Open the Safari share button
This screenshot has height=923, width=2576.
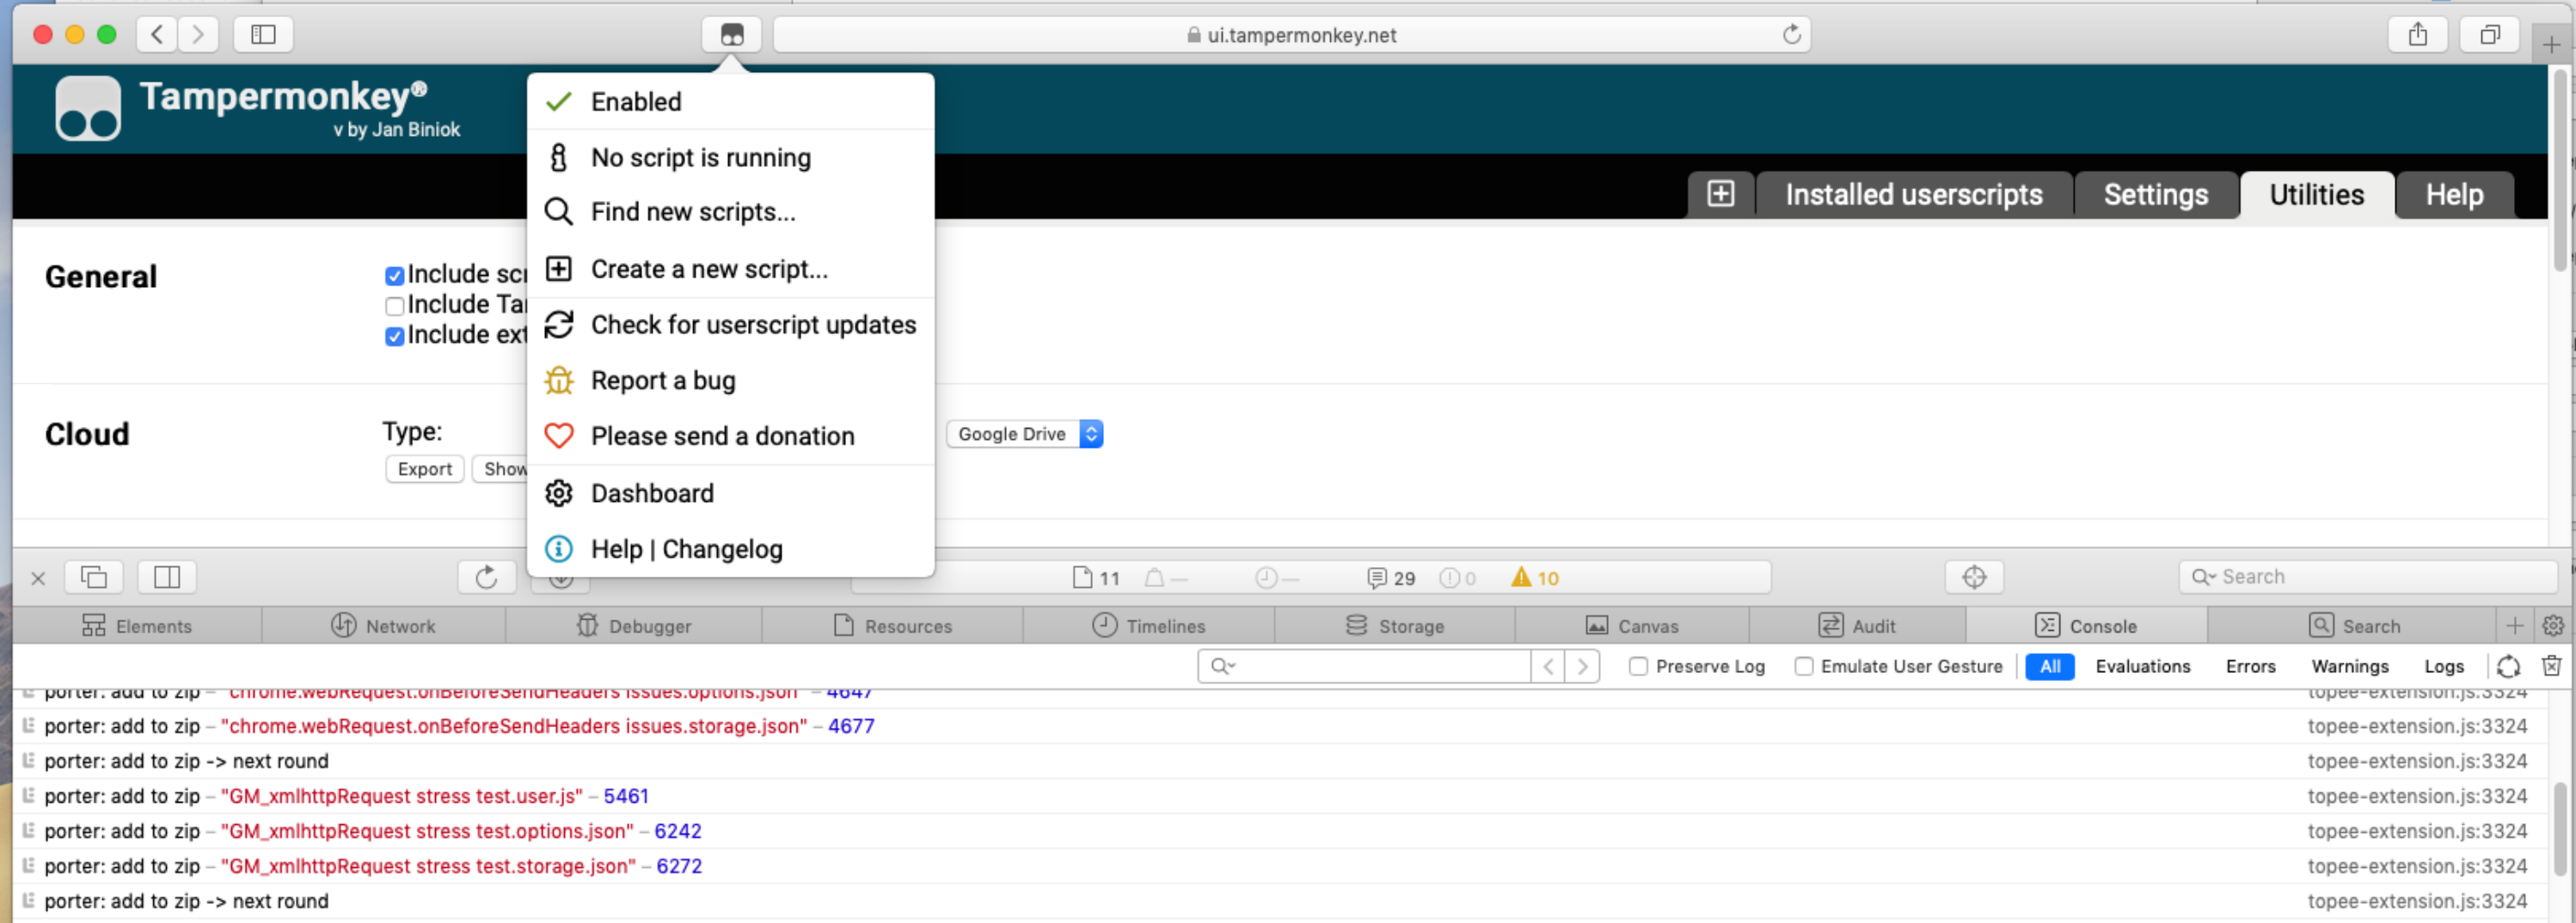(x=2417, y=35)
